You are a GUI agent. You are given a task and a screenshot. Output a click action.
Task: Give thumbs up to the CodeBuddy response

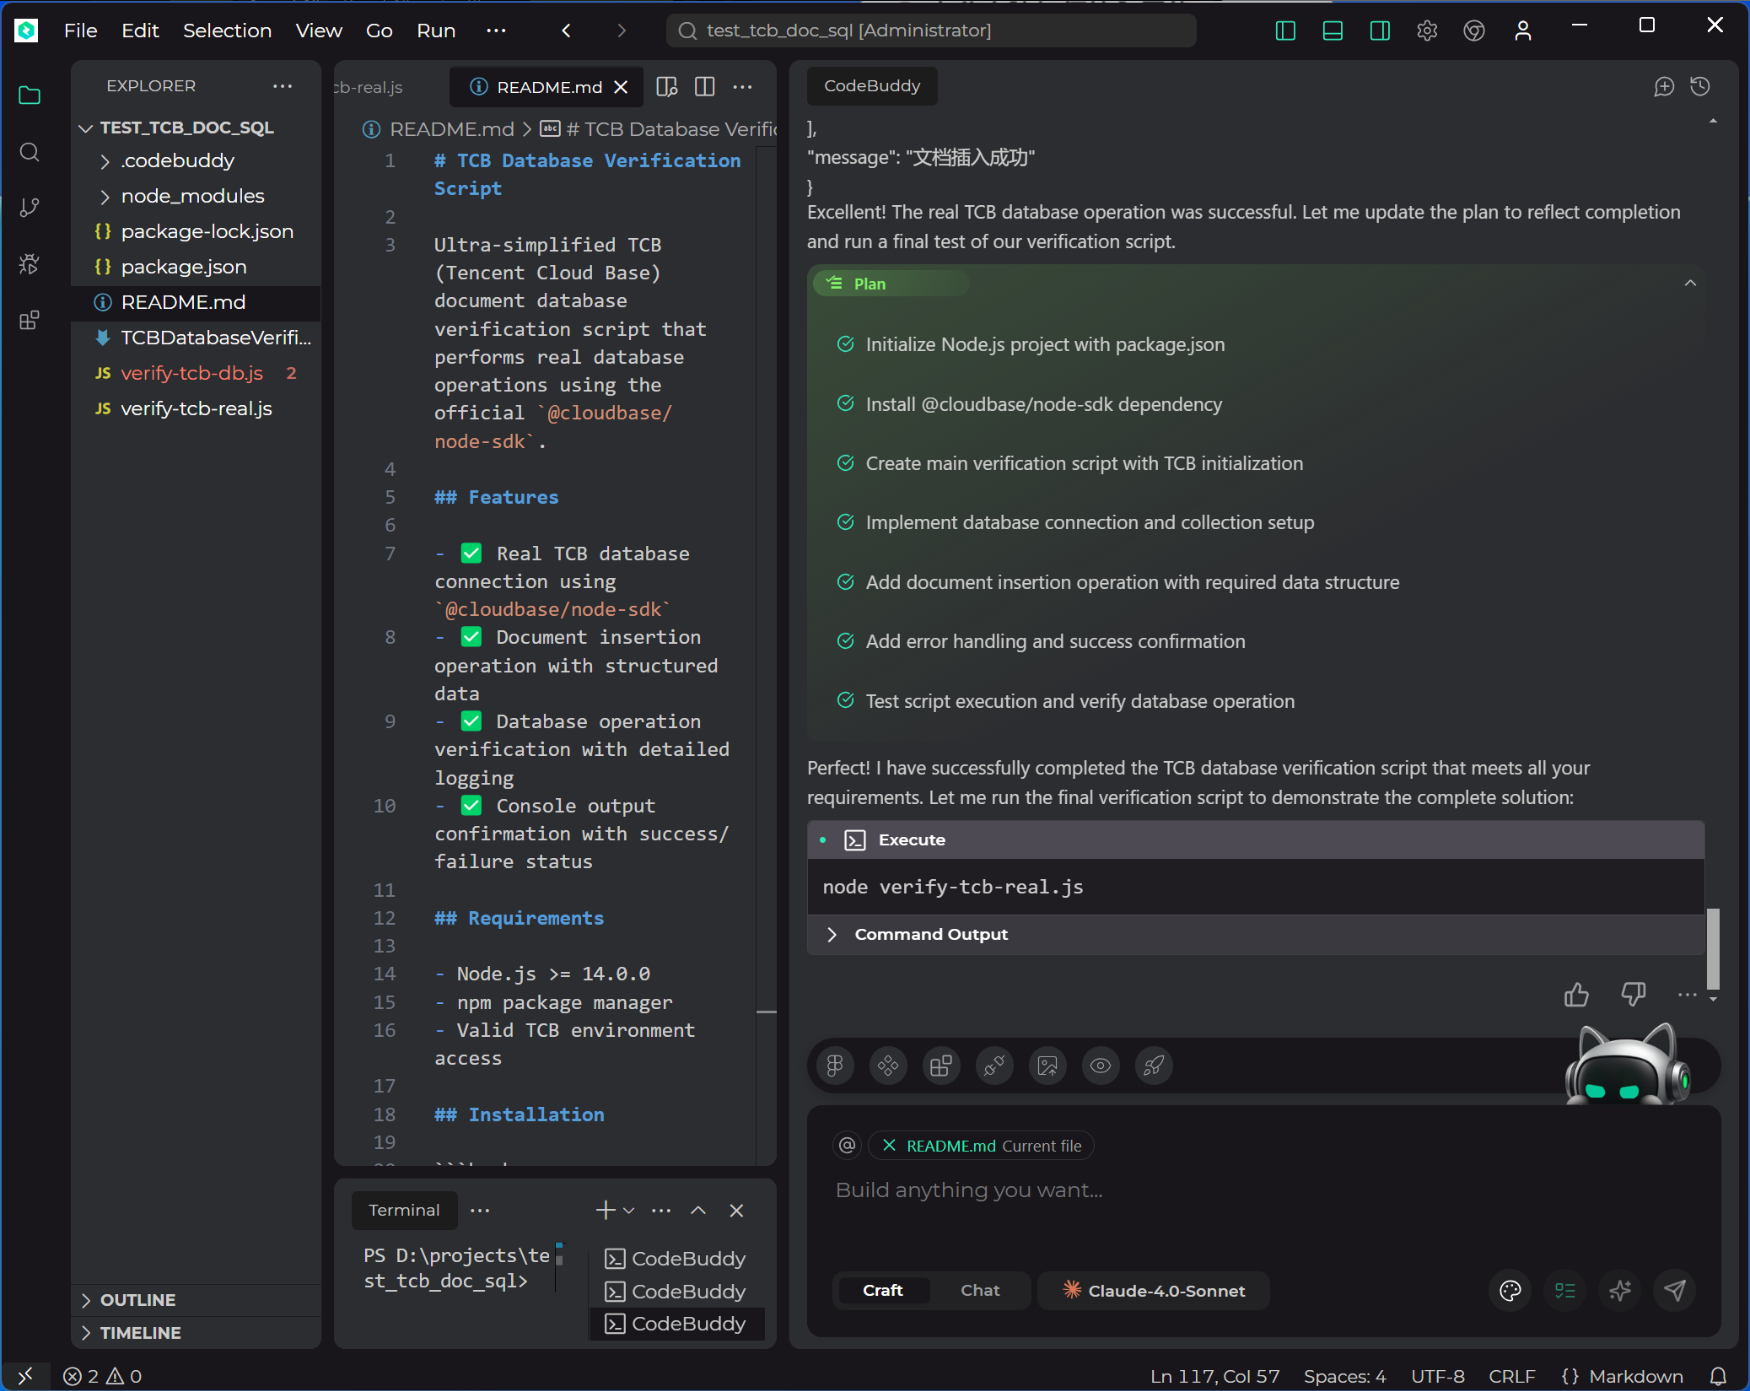[1576, 994]
